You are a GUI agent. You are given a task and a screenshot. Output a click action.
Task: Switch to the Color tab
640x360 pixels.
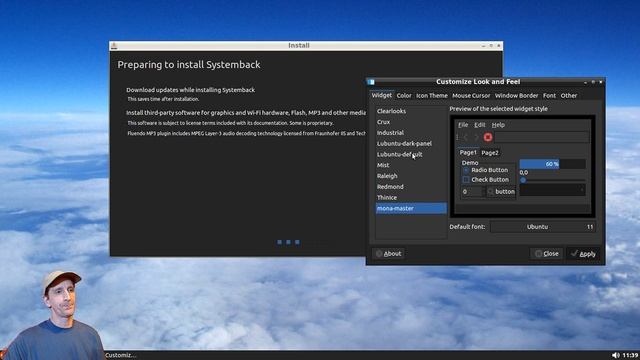pyautogui.click(x=404, y=96)
